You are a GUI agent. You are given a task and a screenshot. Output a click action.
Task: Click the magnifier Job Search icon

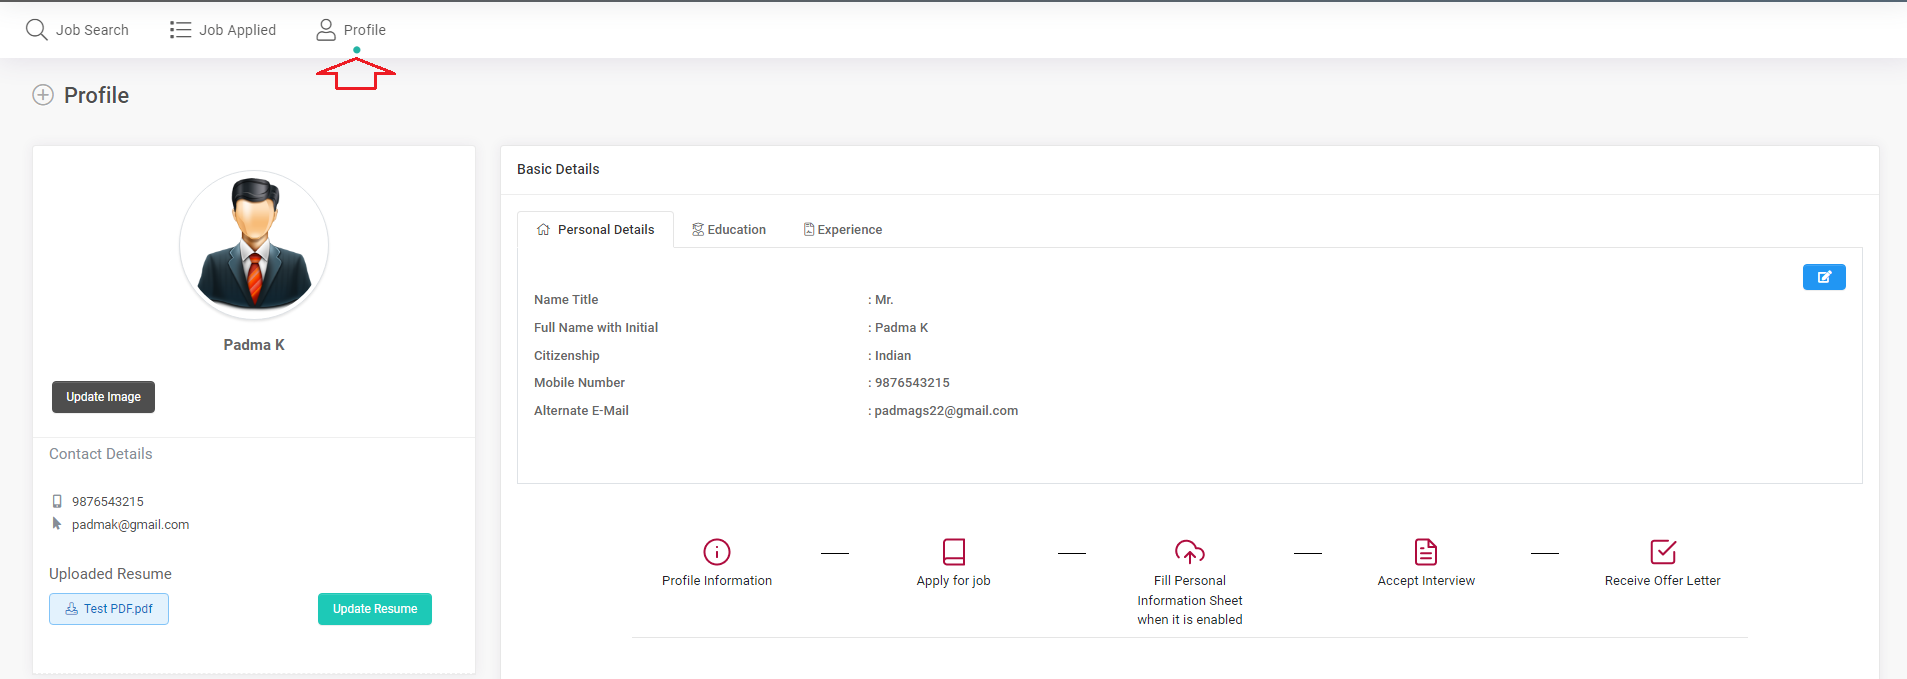[x=37, y=30]
